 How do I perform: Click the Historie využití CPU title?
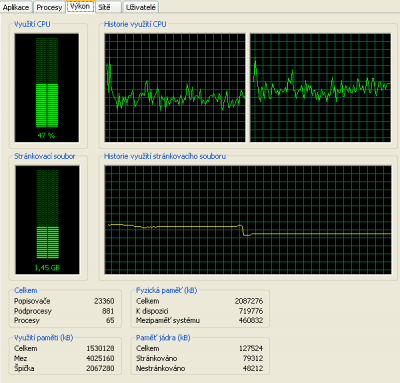(135, 24)
